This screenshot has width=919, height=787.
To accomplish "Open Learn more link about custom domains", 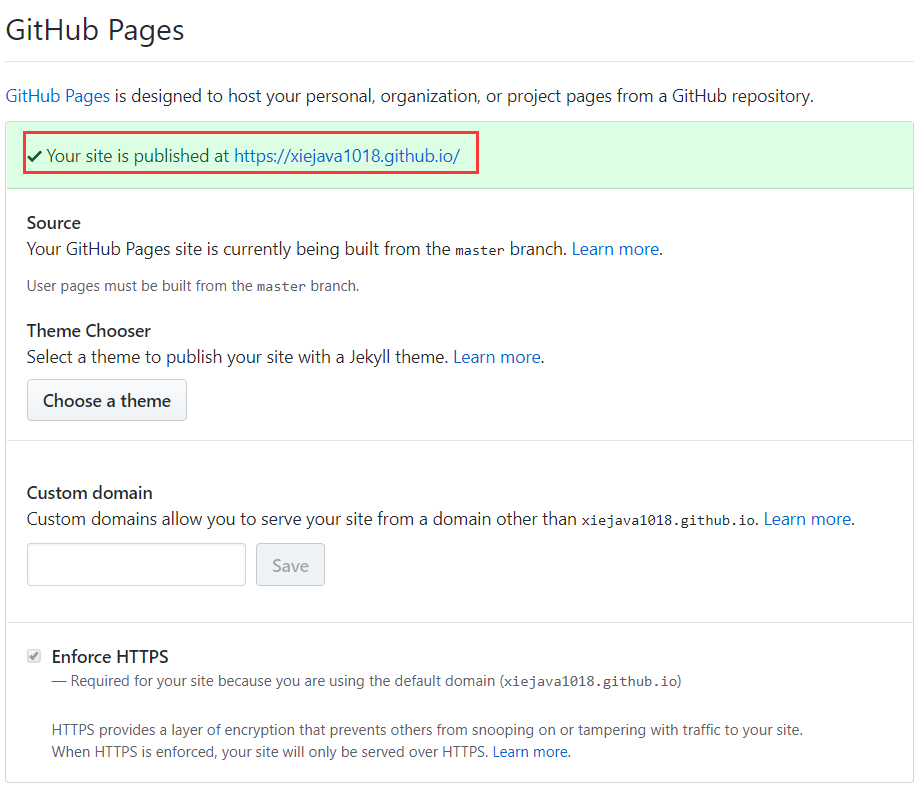I will (x=807, y=519).
